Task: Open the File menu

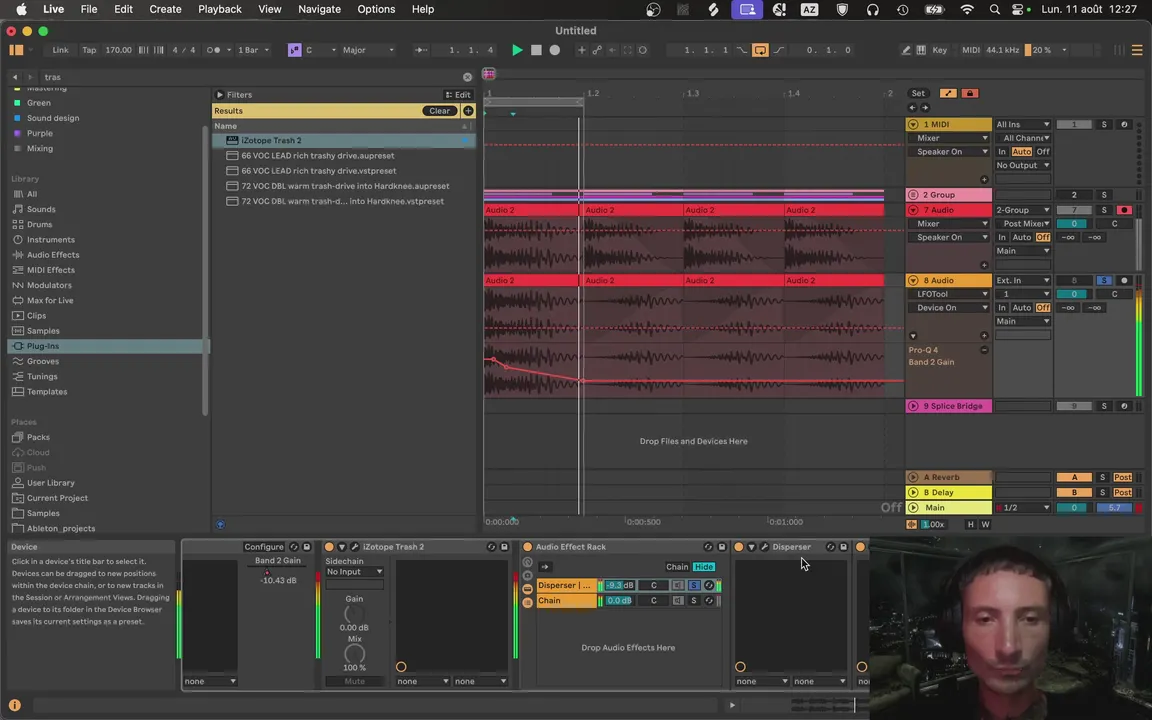Action: point(89,9)
